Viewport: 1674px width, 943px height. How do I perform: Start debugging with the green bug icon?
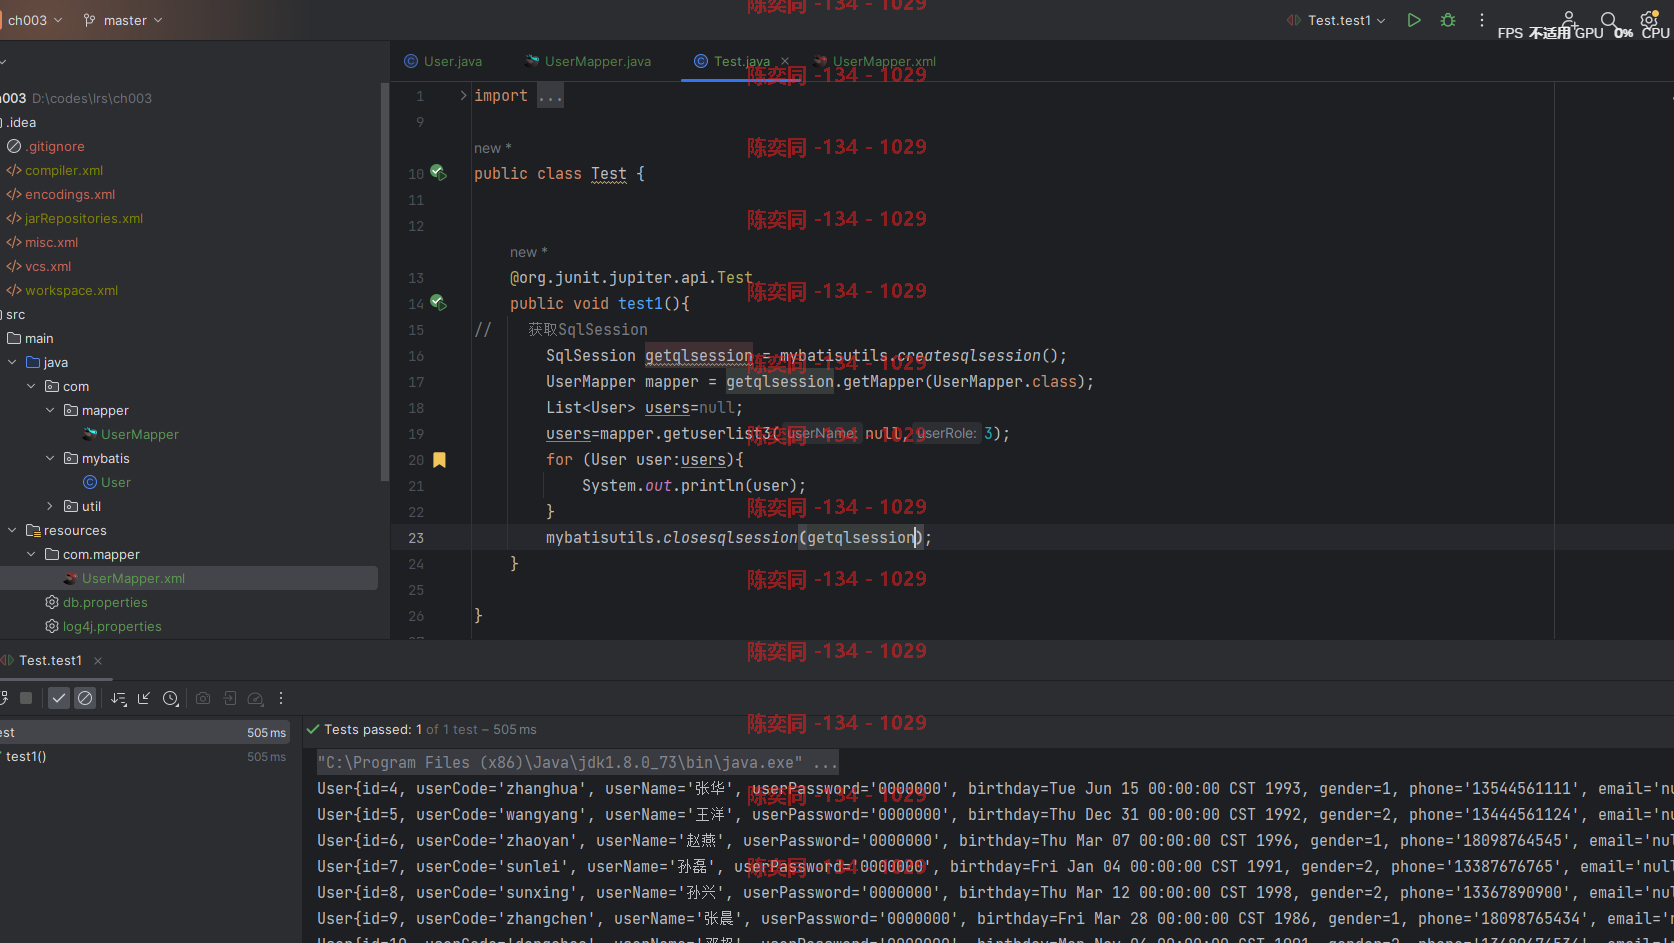pyautogui.click(x=1448, y=20)
